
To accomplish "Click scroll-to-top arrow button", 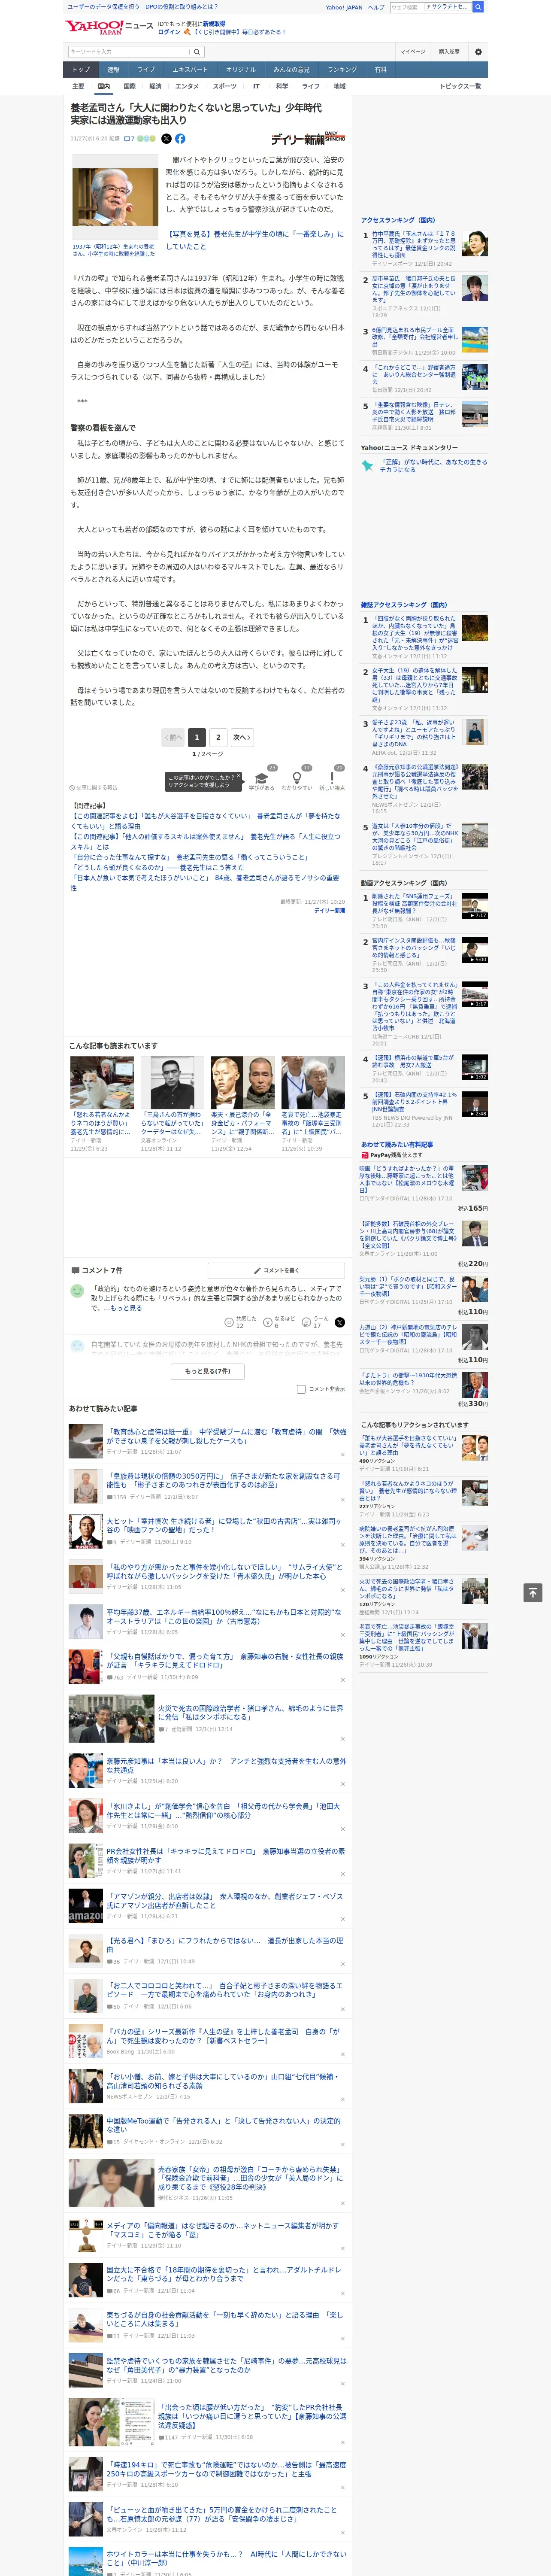I will point(533,1592).
